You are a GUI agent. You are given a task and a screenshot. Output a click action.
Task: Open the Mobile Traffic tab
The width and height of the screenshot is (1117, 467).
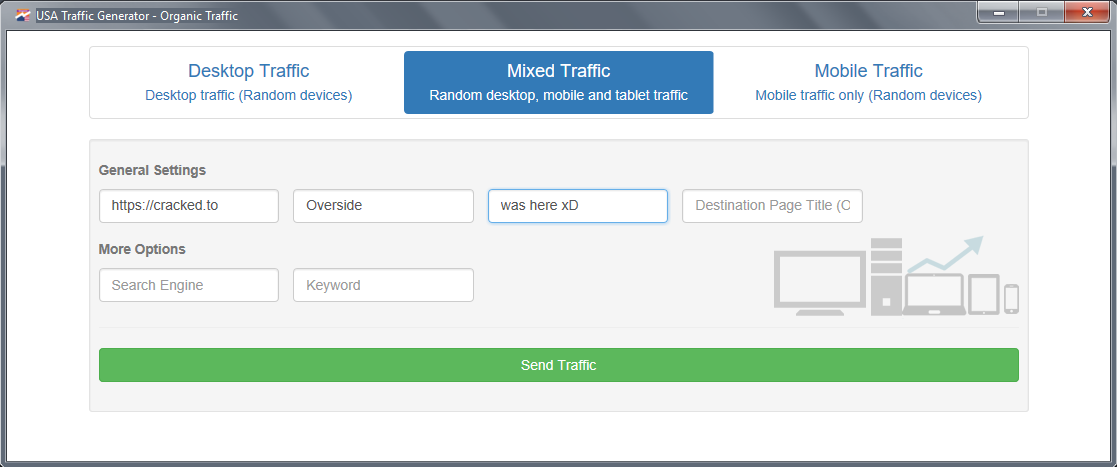868,83
